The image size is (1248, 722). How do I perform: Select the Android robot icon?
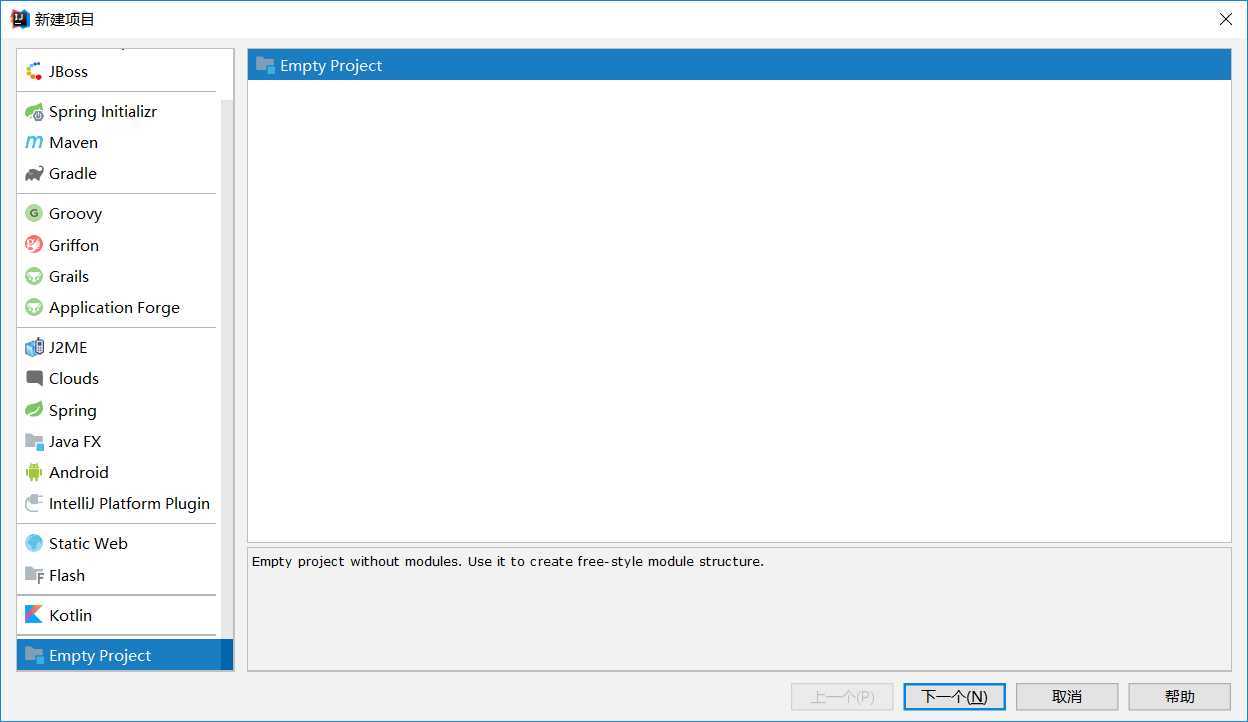click(34, 473)
